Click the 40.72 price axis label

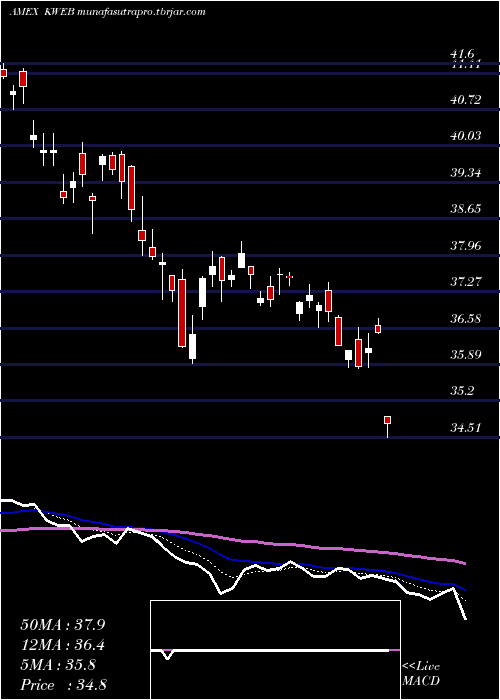pos(466,100)
